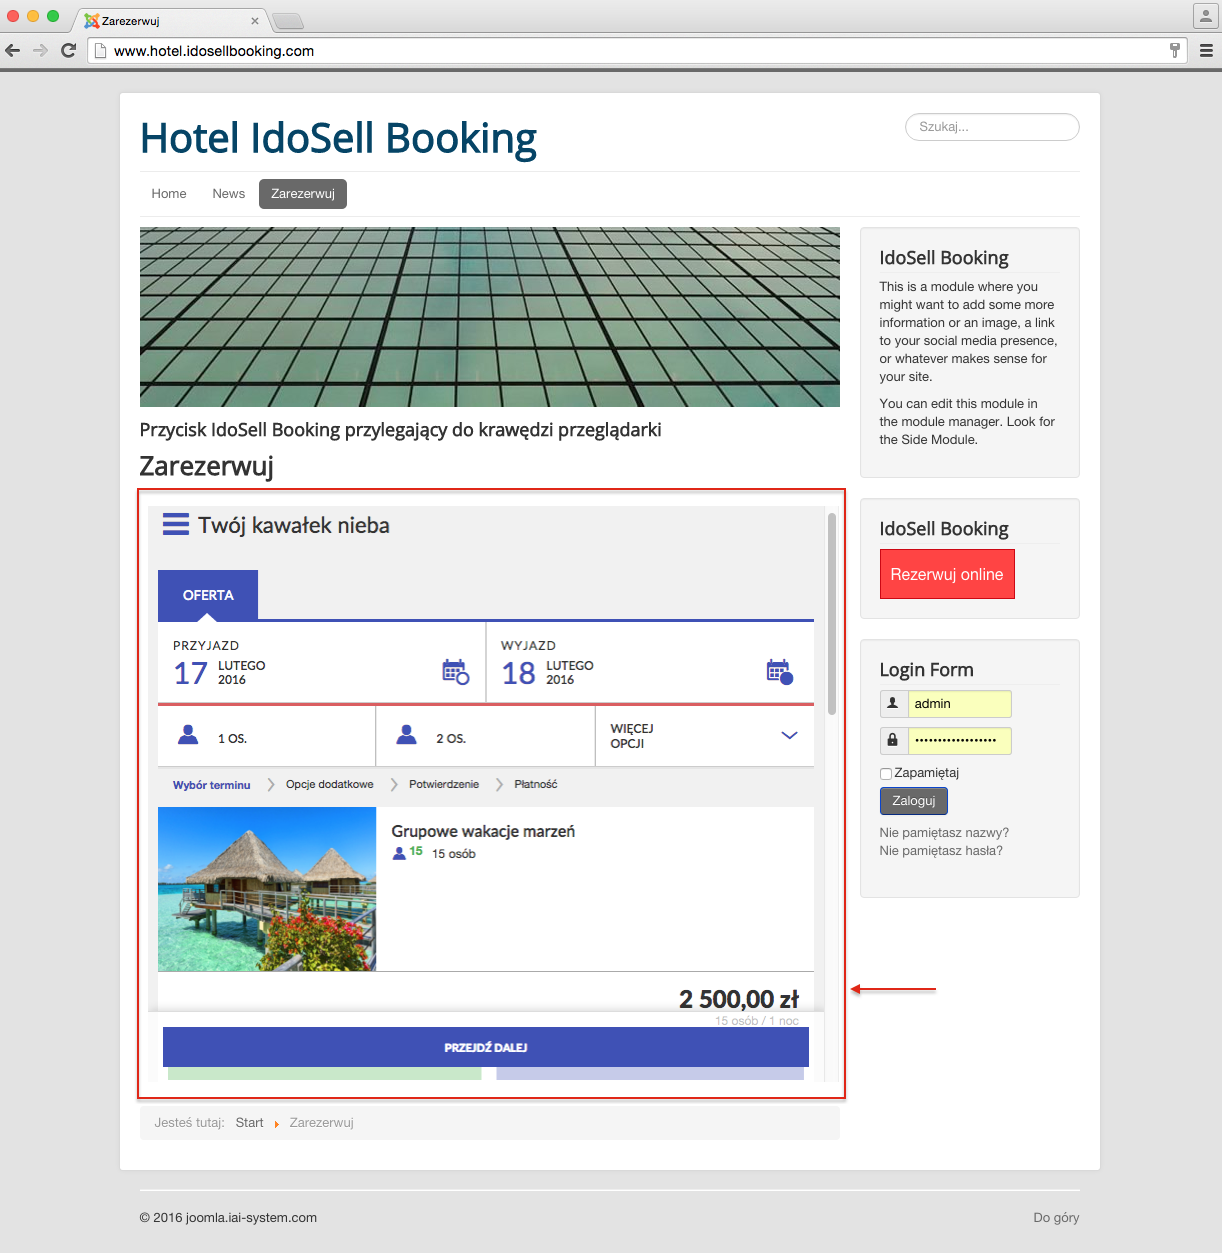Click the Rezerwuj online button

coord(947,574)
